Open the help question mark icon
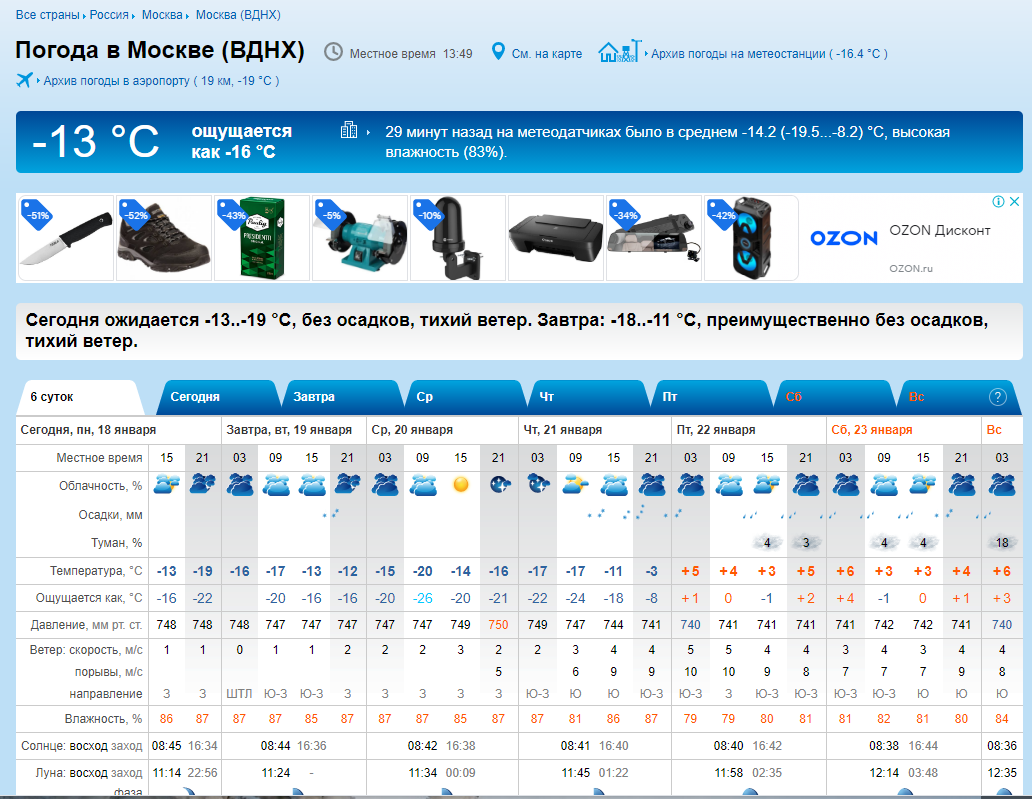 [998, 397]
